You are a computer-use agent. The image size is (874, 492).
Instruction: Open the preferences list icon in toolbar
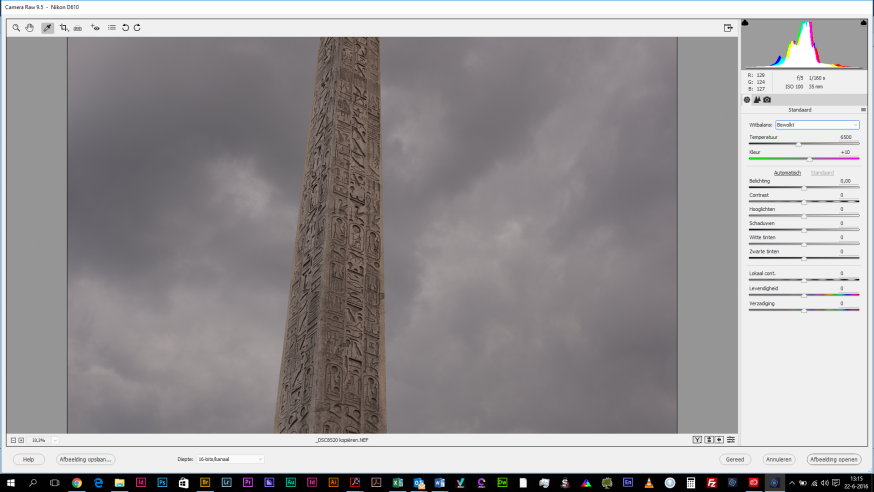tap(111, 28)
